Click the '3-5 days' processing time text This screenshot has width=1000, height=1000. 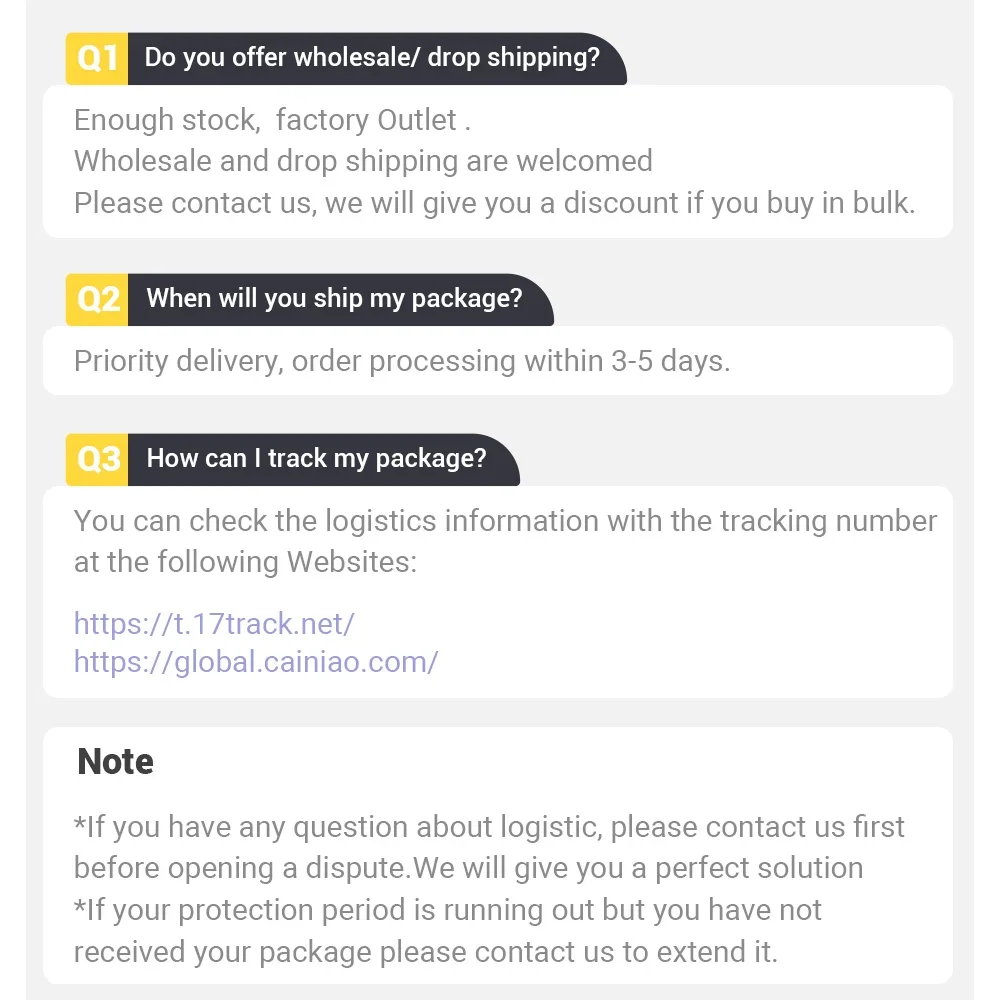pyautogui.click(x=670, y=362)
